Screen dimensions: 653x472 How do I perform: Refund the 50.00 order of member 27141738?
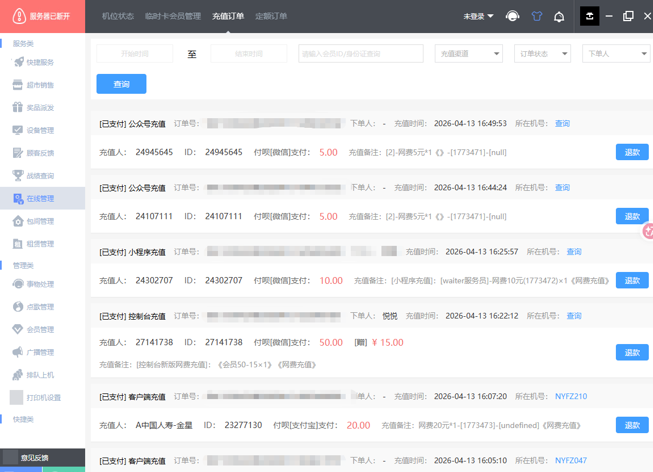point(632,352)
